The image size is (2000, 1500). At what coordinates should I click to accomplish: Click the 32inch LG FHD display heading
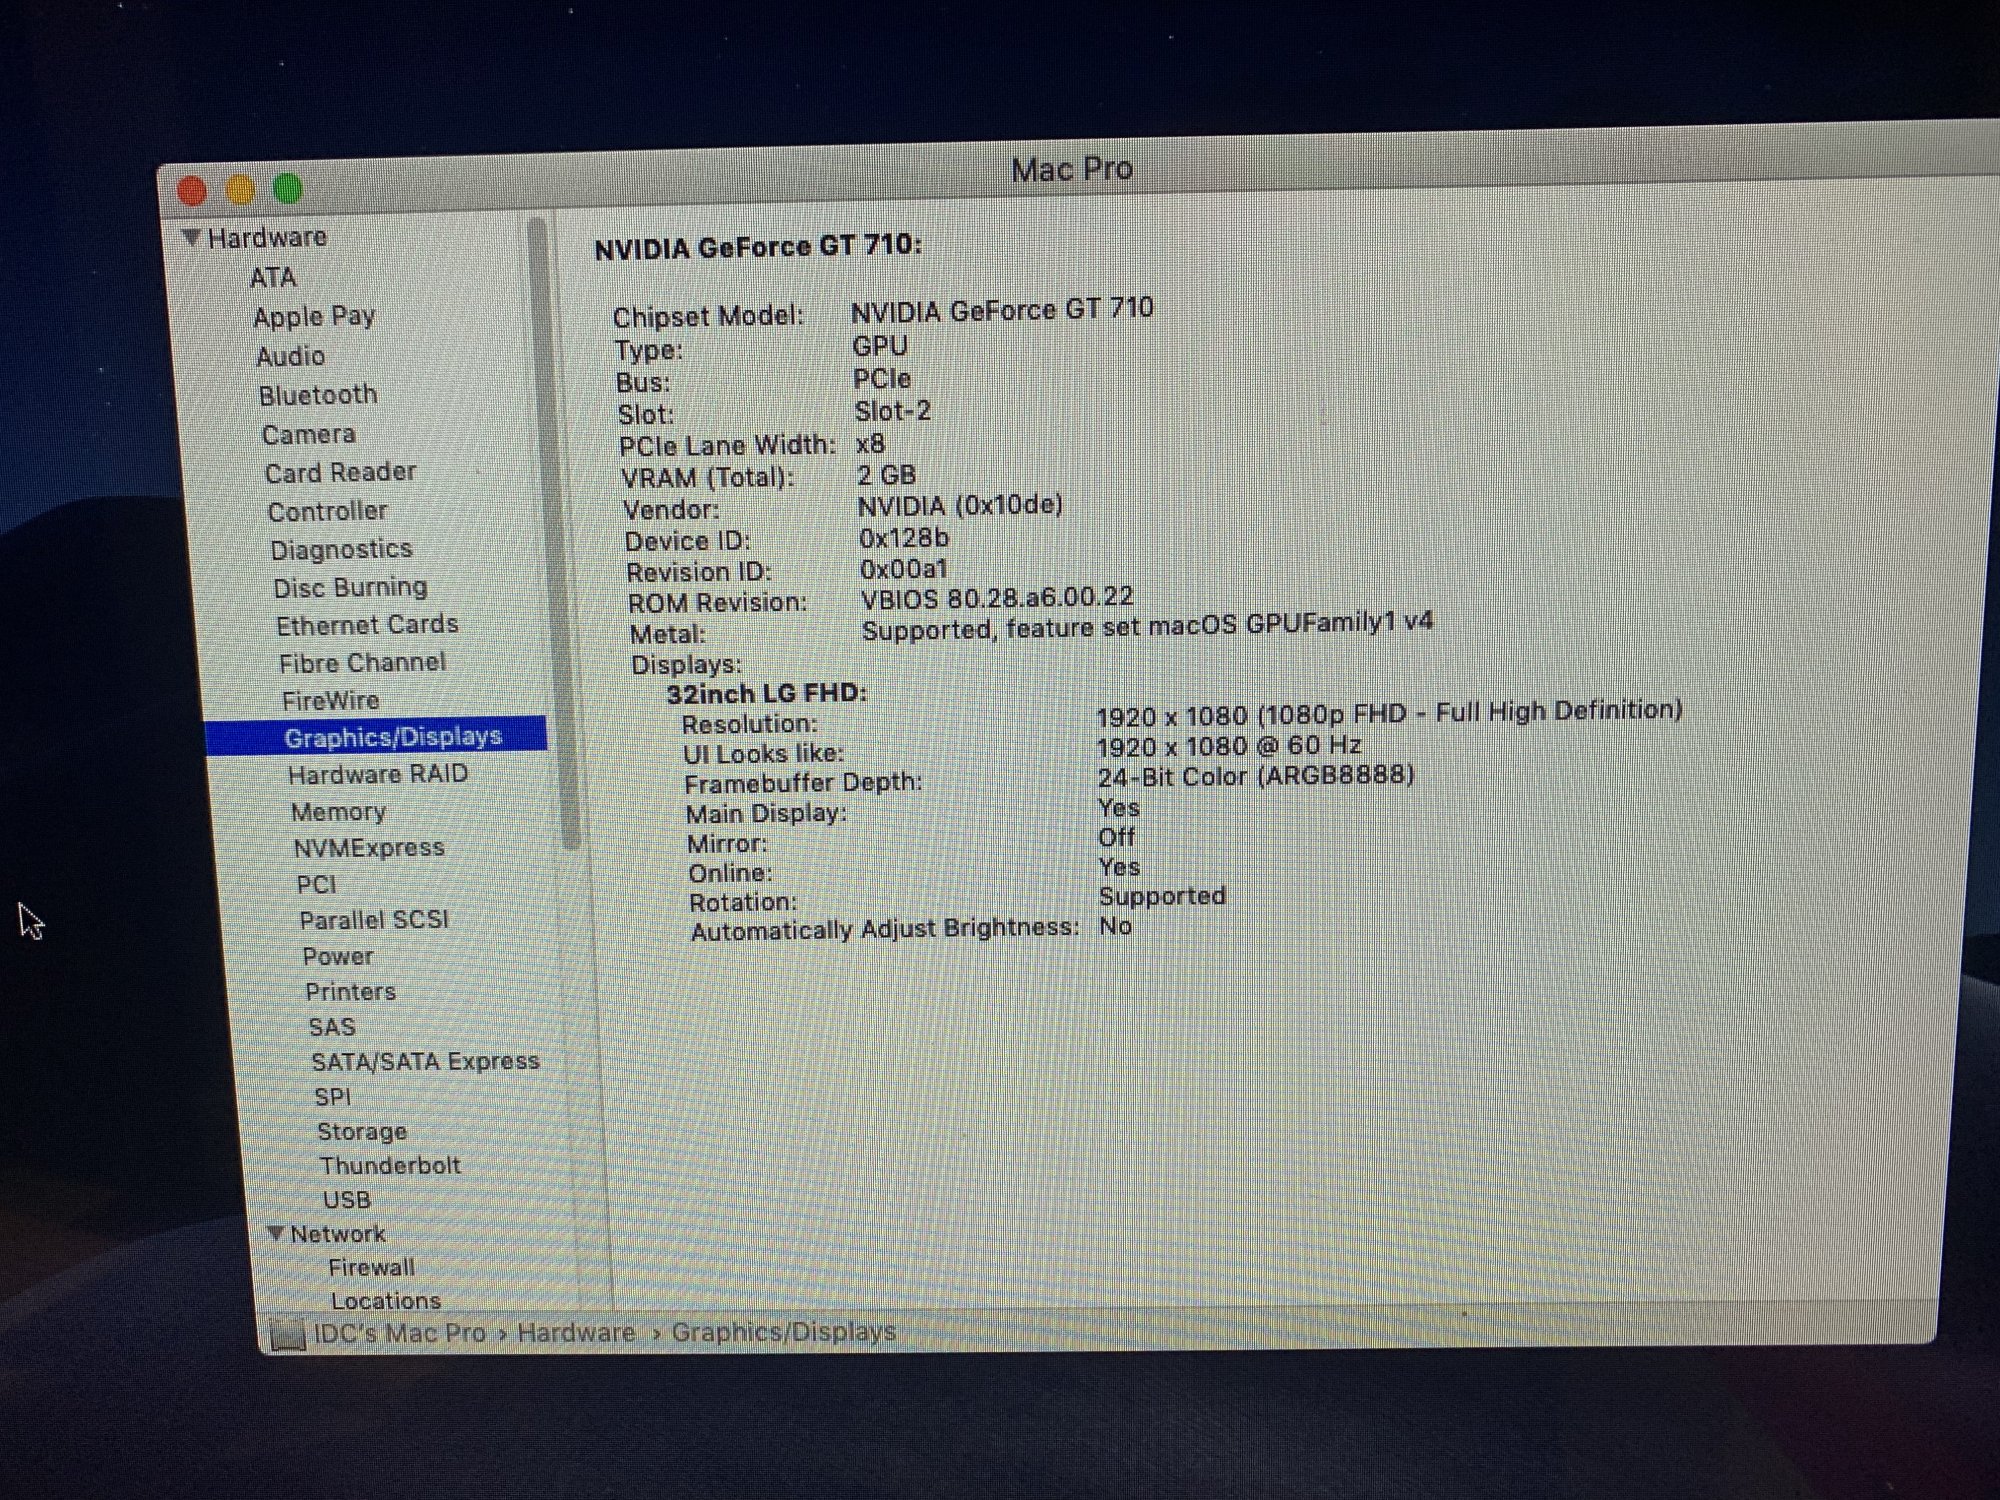(x=766, y=693)
